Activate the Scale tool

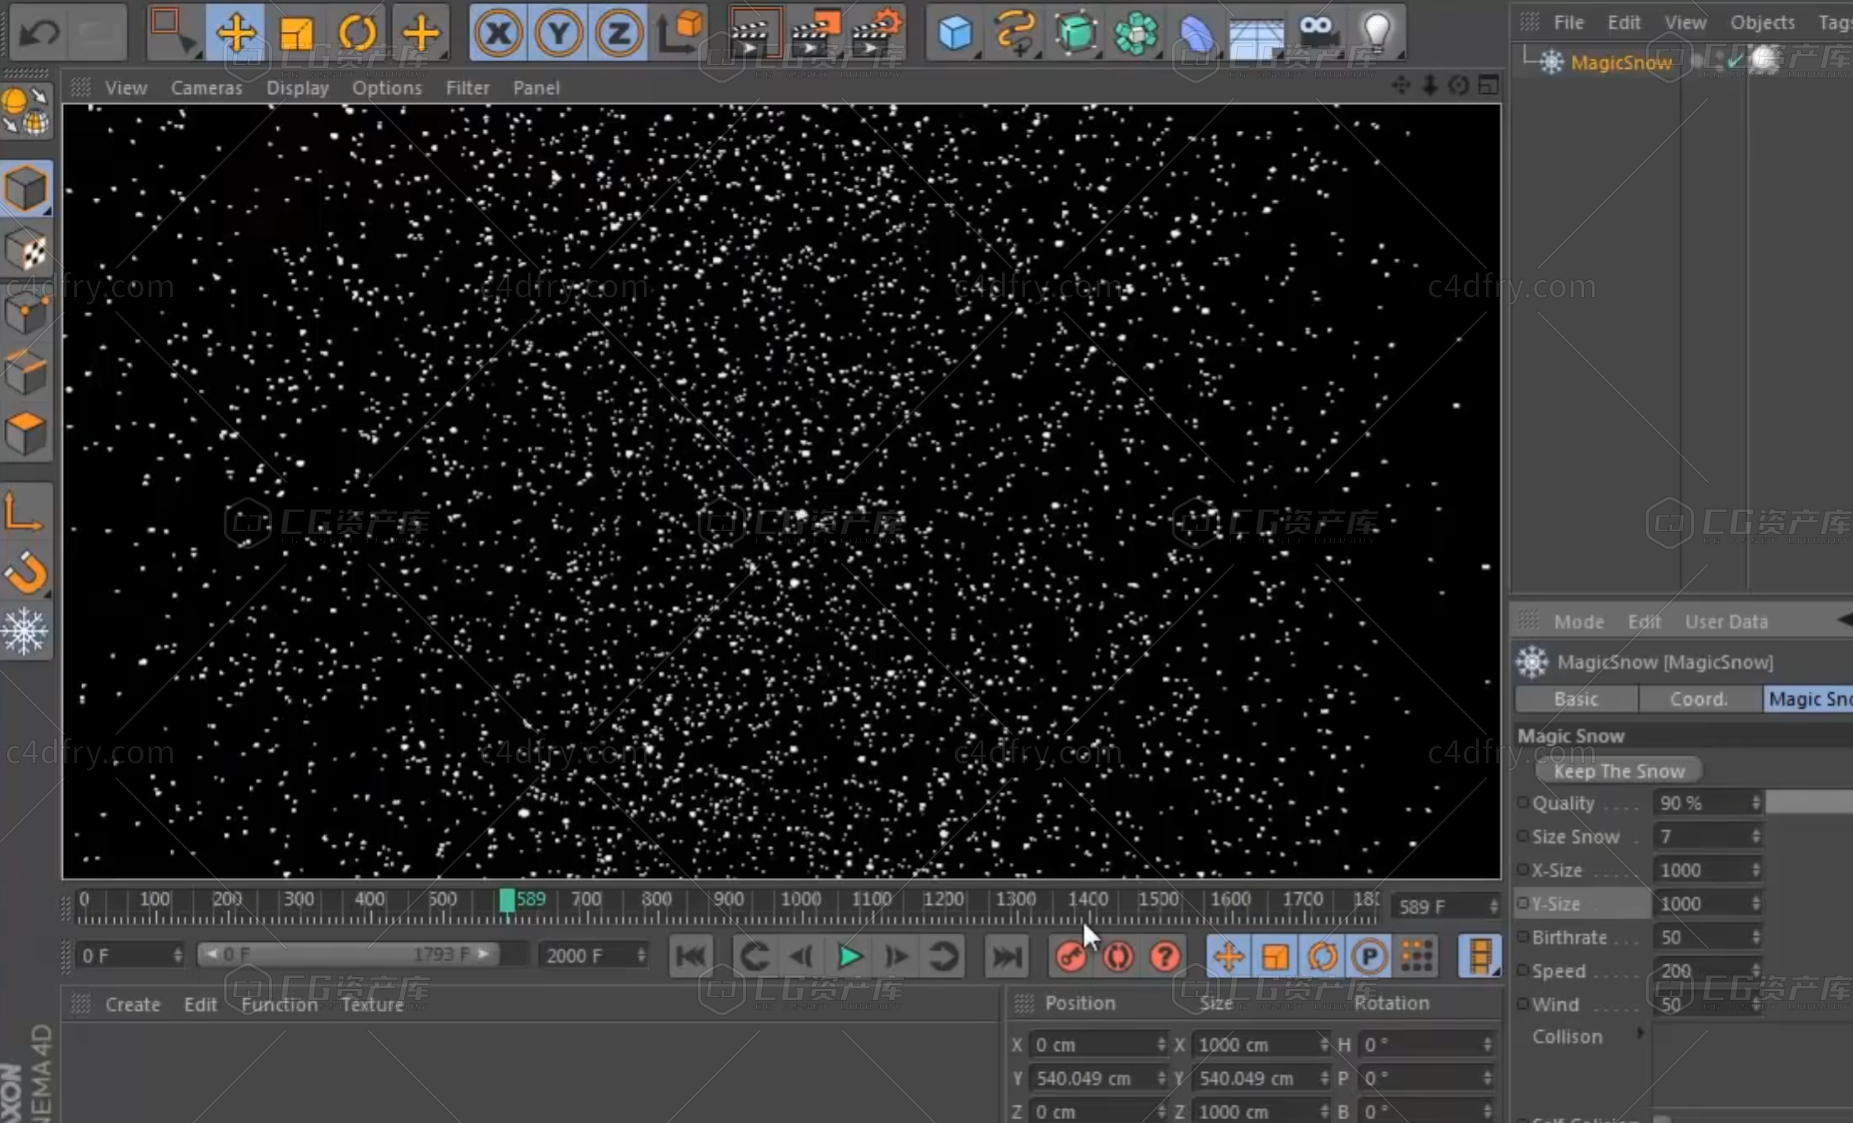coord(297,33)
